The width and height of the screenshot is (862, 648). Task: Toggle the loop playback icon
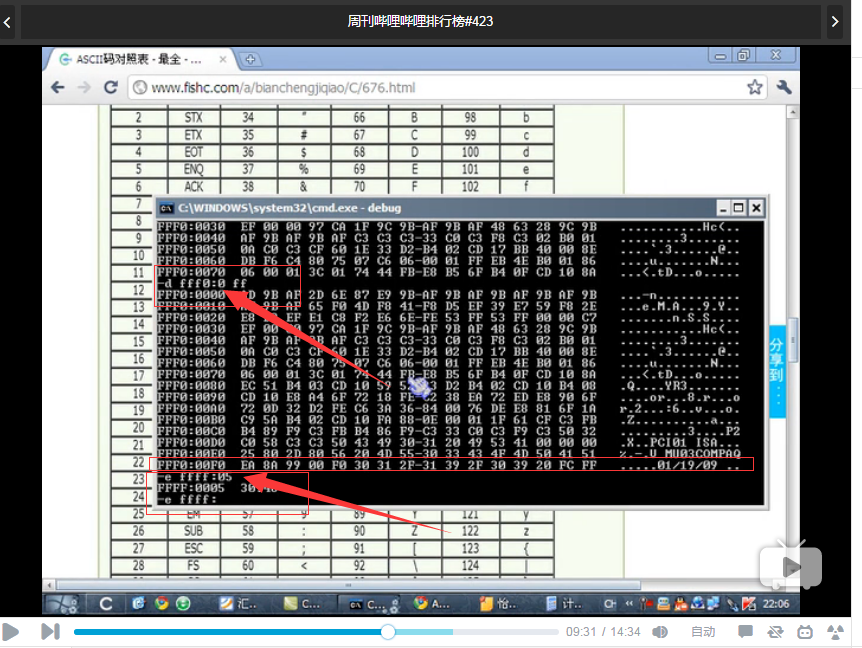775,632
